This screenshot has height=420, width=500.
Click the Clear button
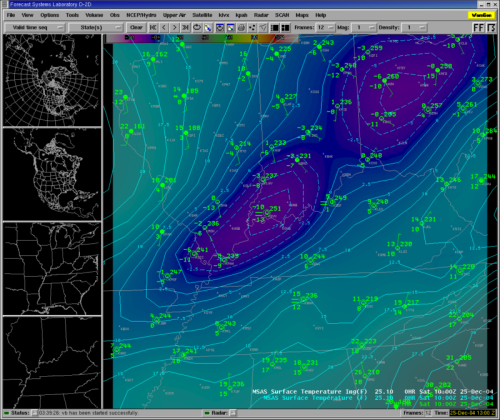pyautogui.click(x=136, y=27)
